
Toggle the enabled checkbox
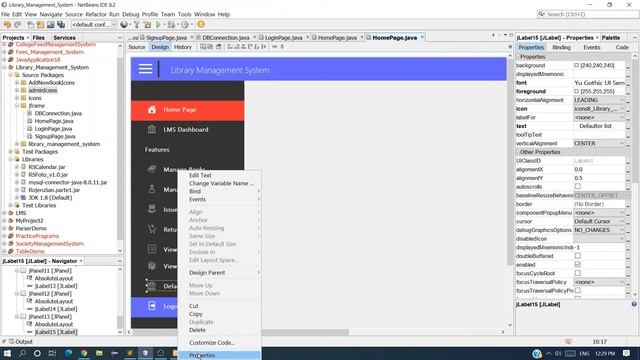[578, 264]
